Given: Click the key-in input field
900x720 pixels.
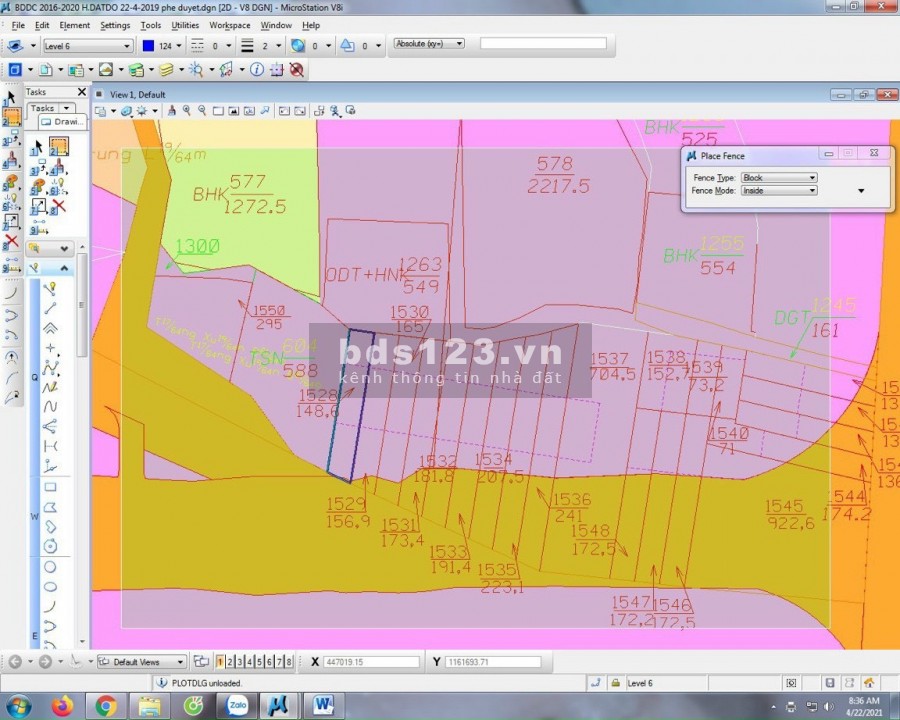Looking at the screenshot, I should tap(543, 44).
